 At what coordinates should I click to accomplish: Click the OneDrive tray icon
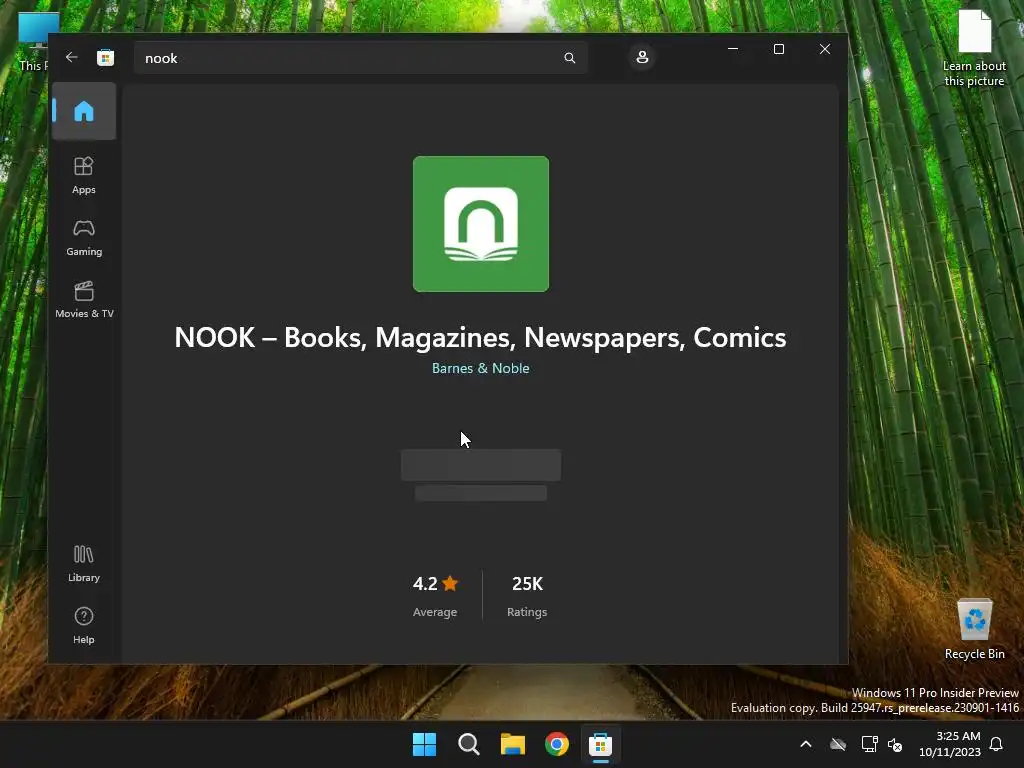tap(838, 744)
